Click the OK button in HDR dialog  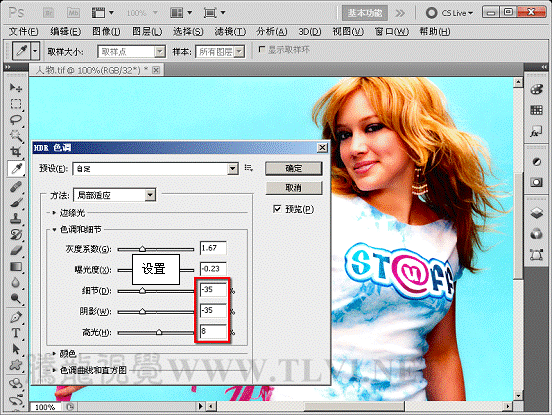pyautogui.click(x=294, y=168)
